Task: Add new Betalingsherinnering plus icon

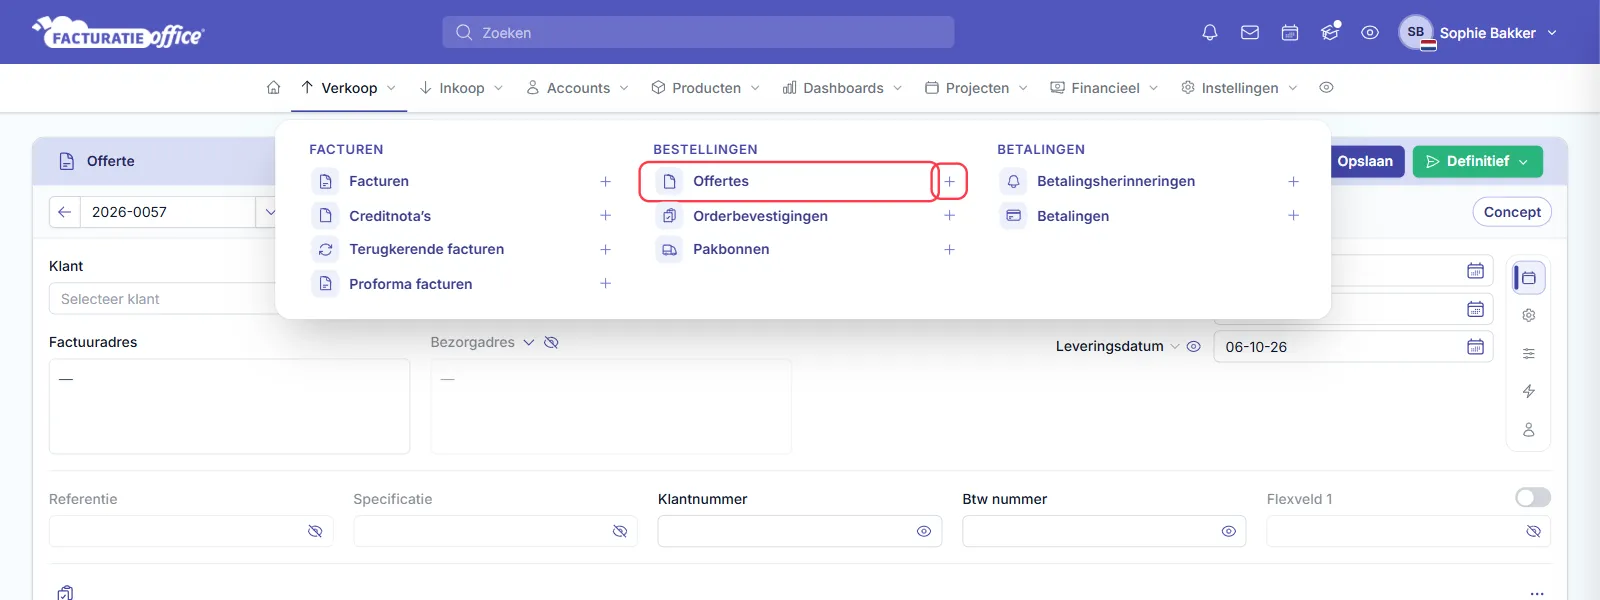Action: coord(1293,181)
